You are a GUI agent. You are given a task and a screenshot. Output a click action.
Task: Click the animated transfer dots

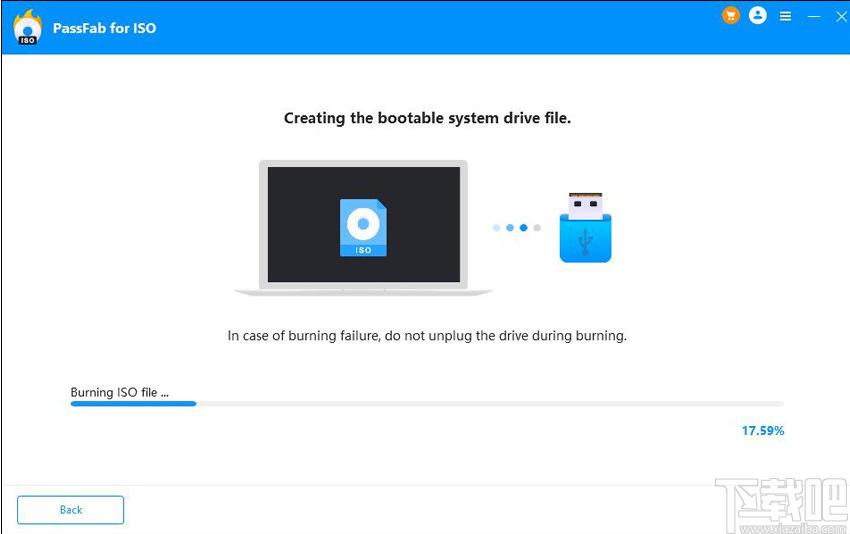coord(516,228)
